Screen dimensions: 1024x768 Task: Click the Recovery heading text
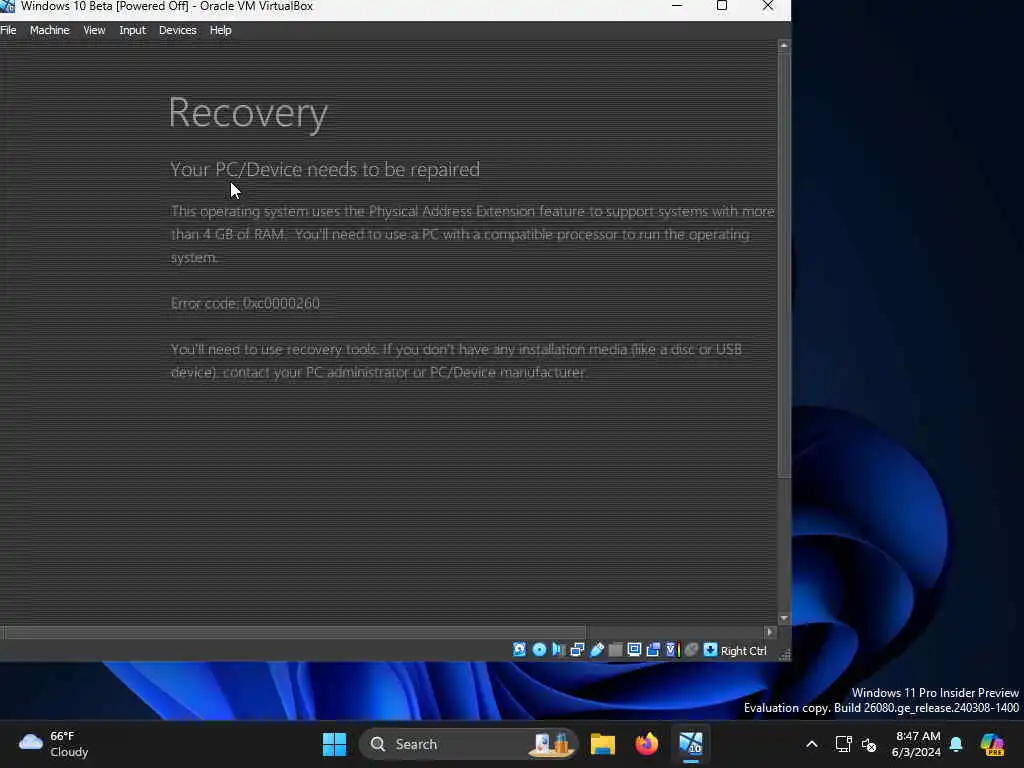pyautogui.click(x=248, y=114)
